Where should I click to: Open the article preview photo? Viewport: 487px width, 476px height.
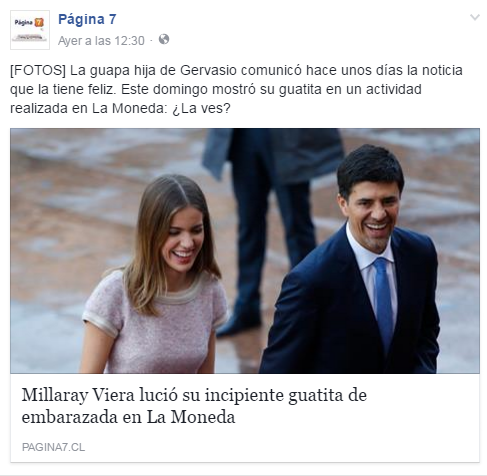245,251
